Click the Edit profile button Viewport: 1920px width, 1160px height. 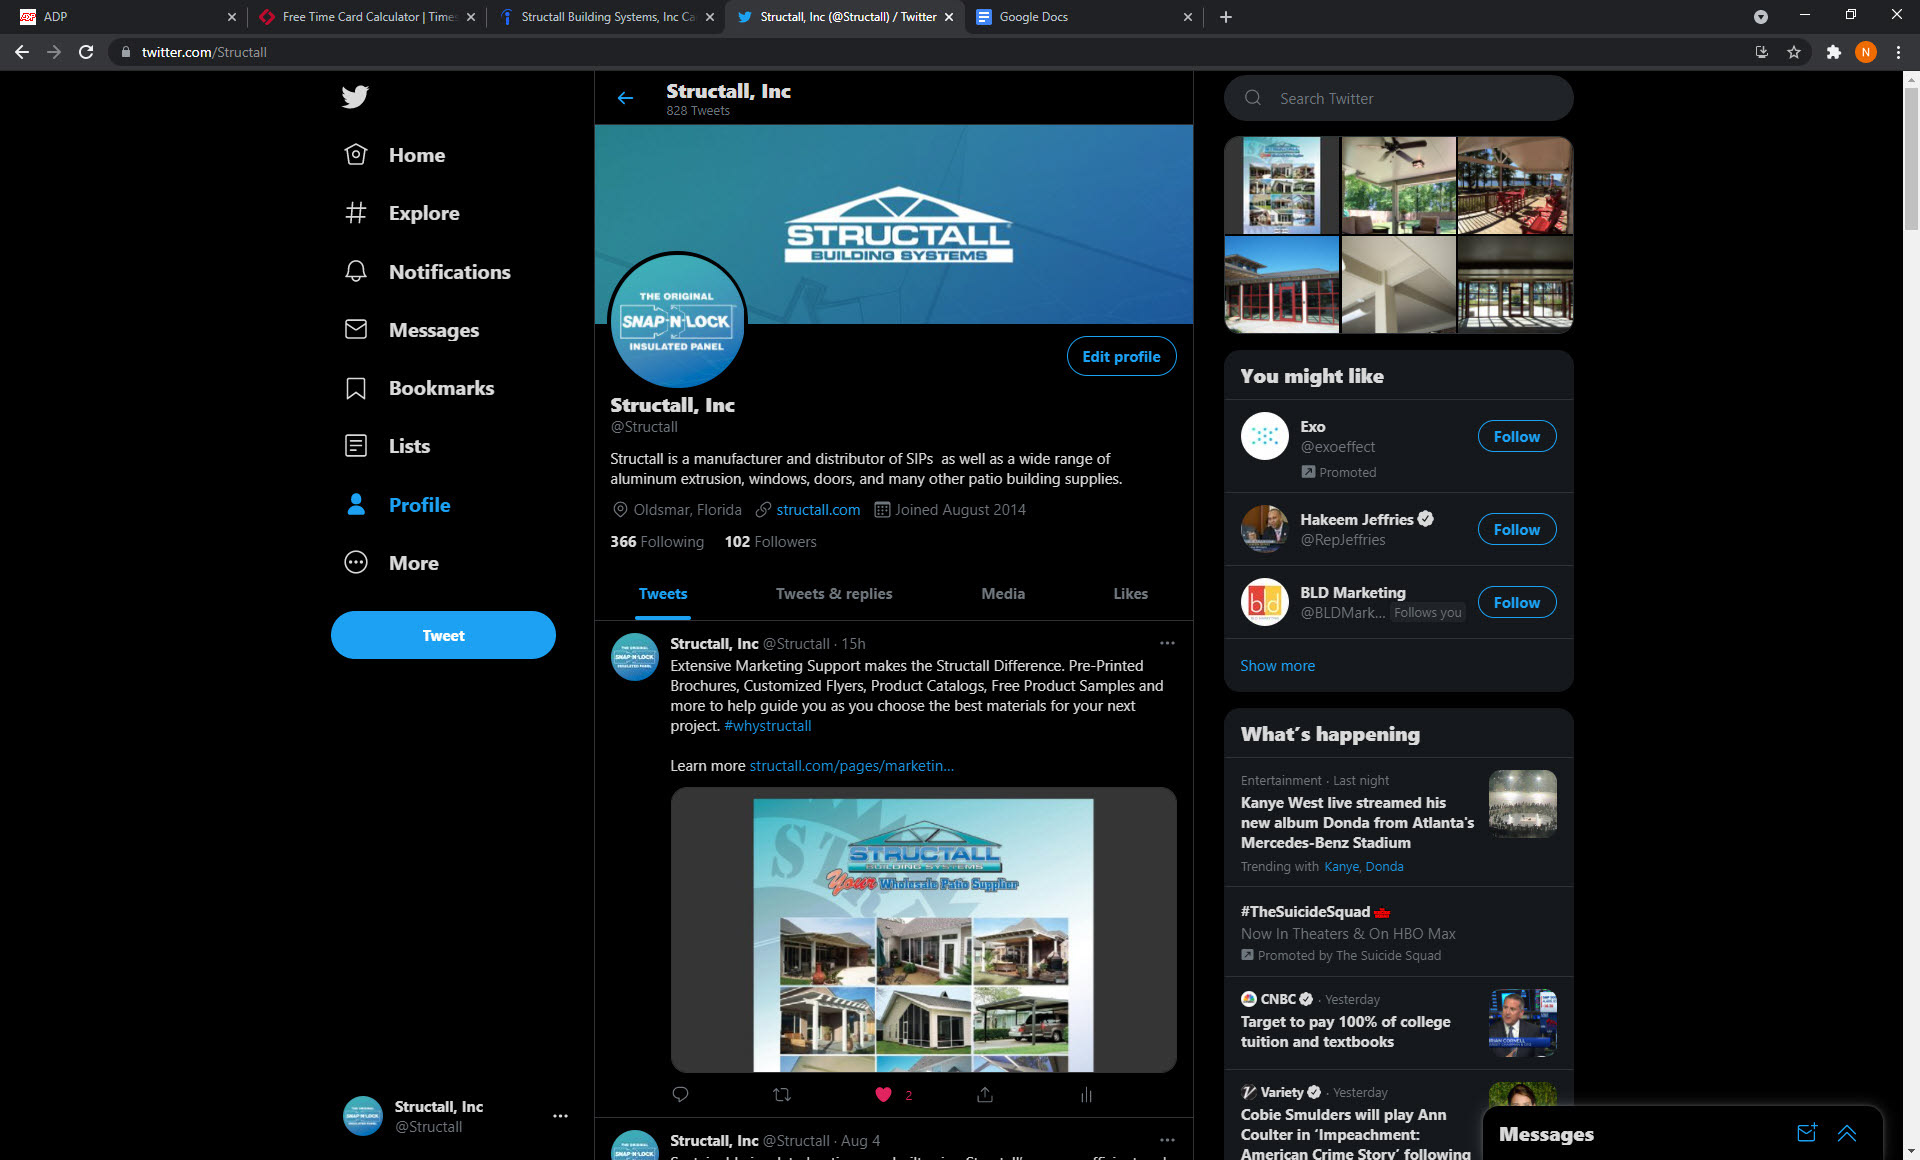point(1121,356)
